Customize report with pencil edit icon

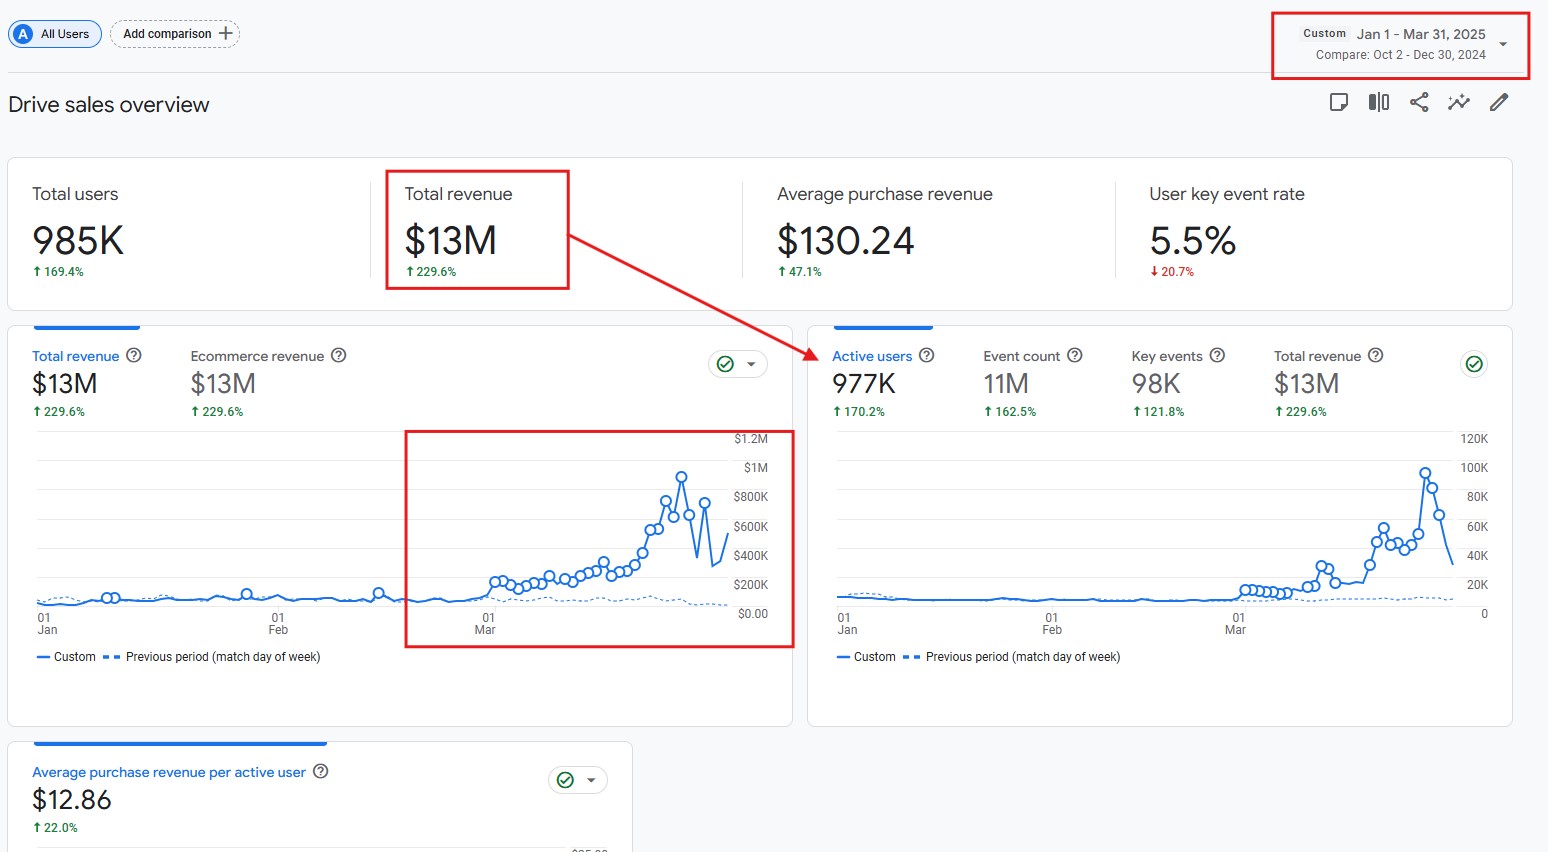pyautogui.click(x=1499, y=102)
